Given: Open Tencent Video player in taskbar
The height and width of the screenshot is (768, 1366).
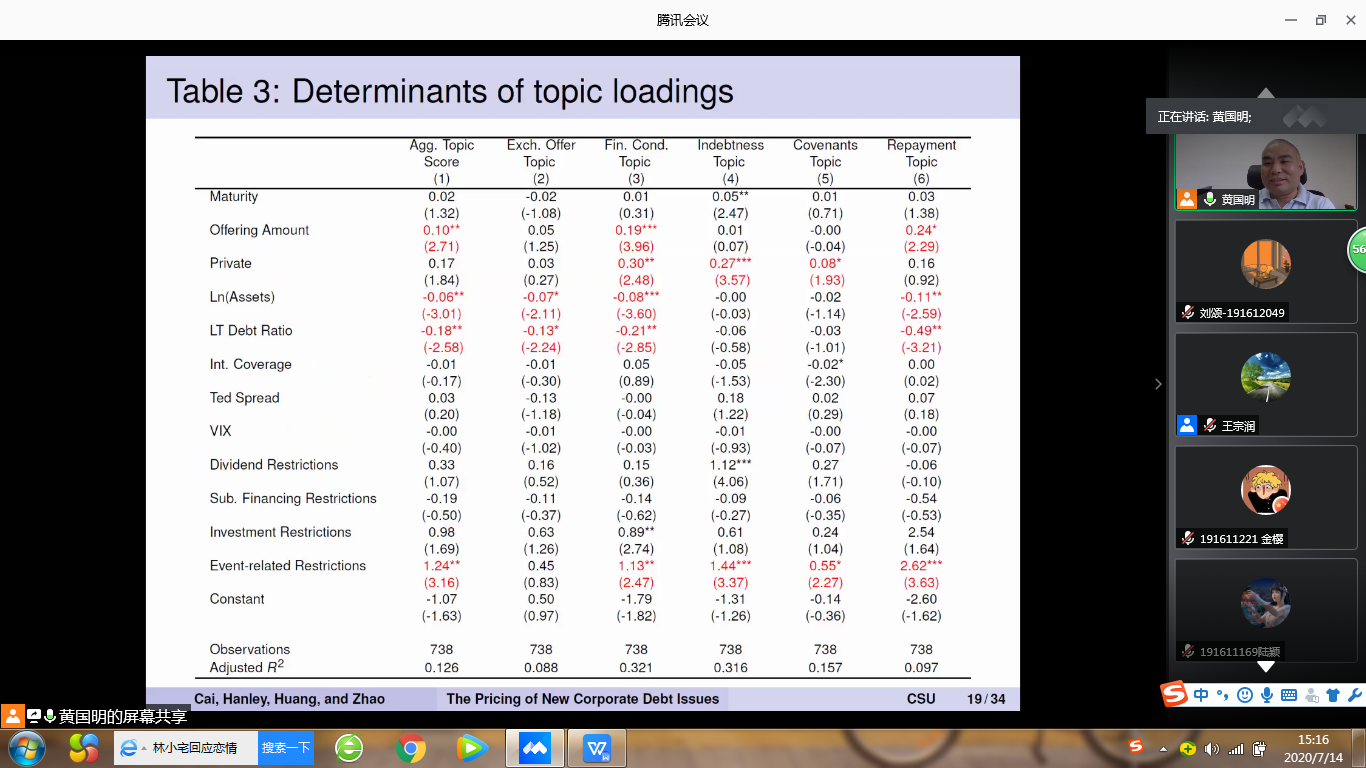Looking at the screenshot, I should [x=471, y=748].
